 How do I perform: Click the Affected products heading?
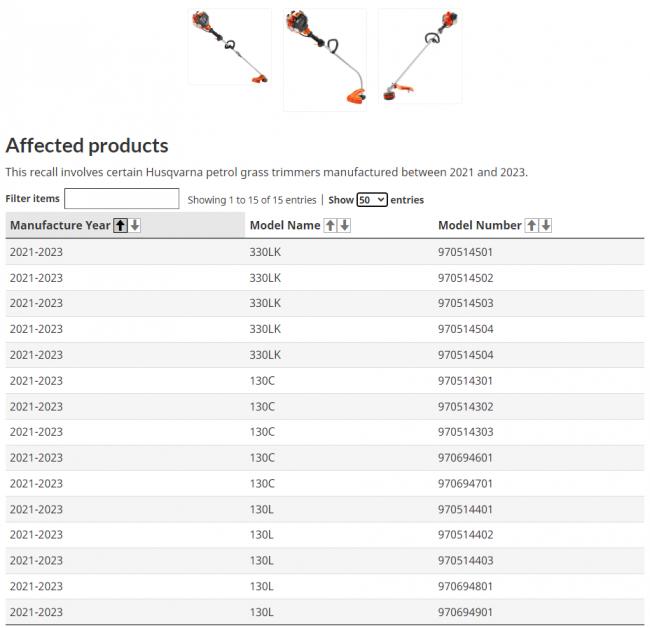pyautogui.click(x=87, y=146)
